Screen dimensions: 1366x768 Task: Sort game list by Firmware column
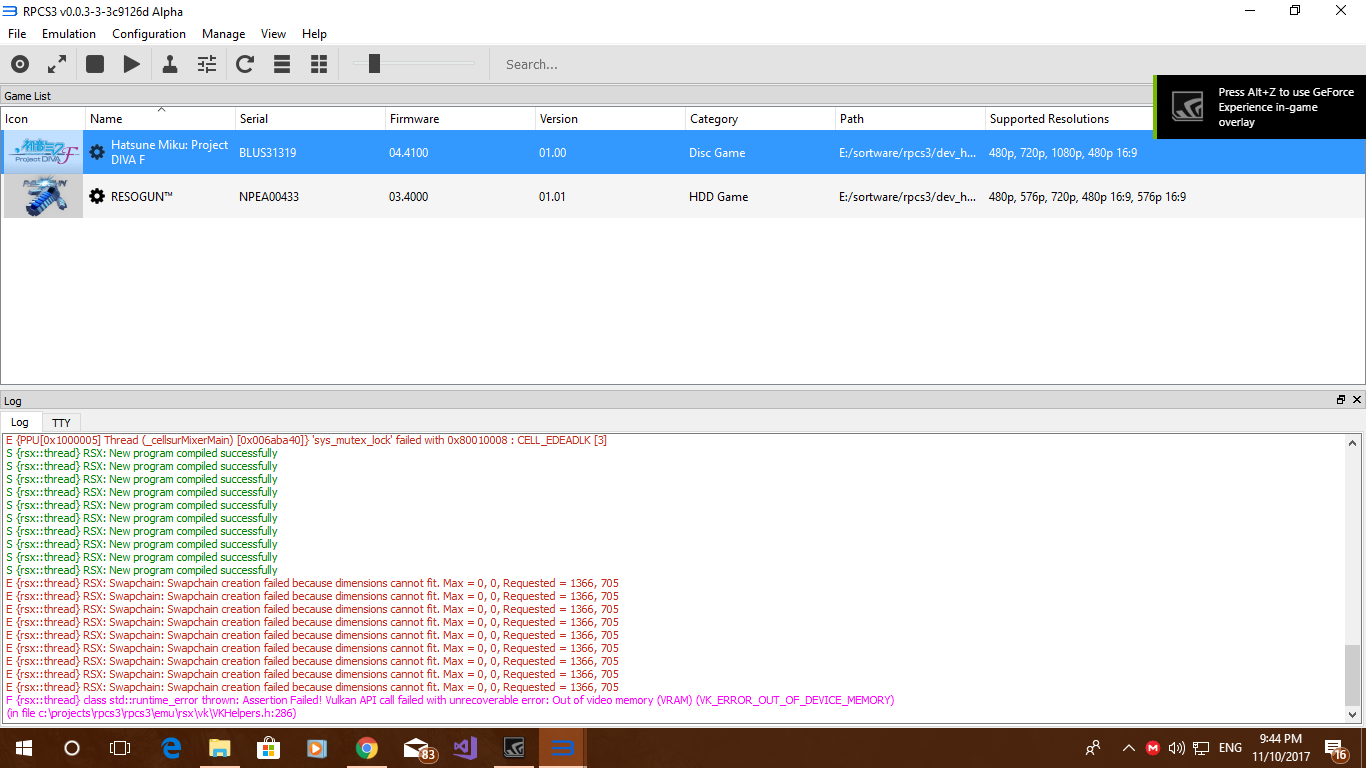pyautogui.click(x=460, y=118)
